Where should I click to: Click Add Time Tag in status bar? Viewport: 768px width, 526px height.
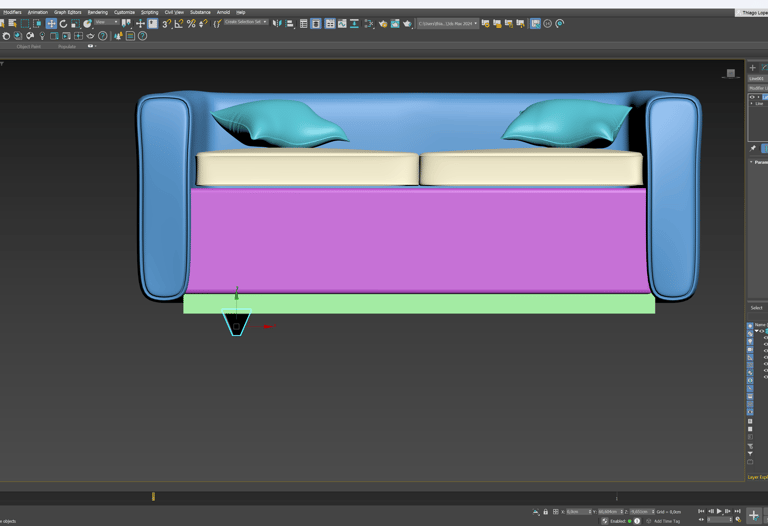[667, 521]
